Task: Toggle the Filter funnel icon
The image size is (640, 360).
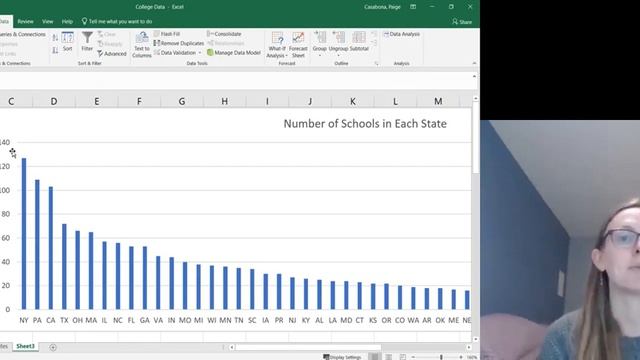Action: tap(87, 41)
